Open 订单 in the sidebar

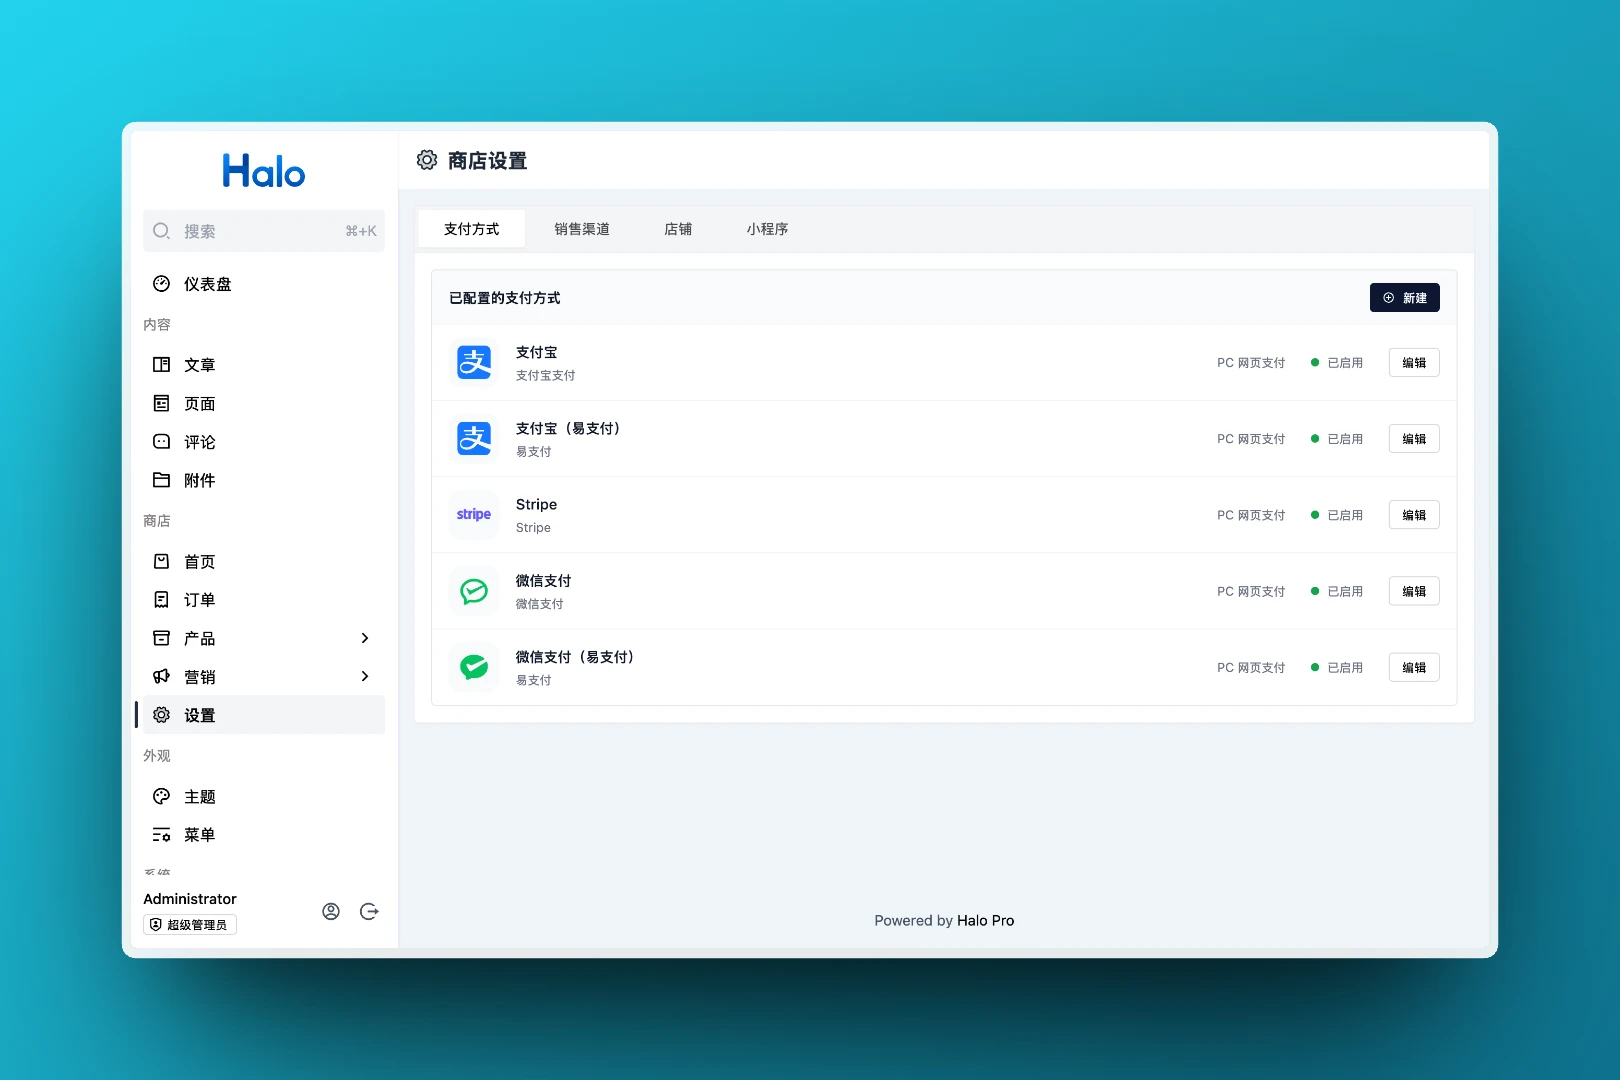(x=264, y=599)
